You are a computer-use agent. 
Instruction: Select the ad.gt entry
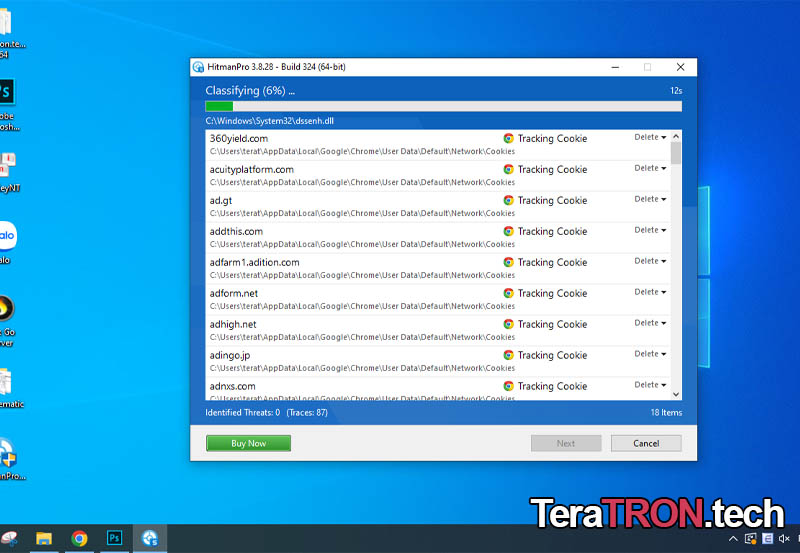click(x=438, y=207)
